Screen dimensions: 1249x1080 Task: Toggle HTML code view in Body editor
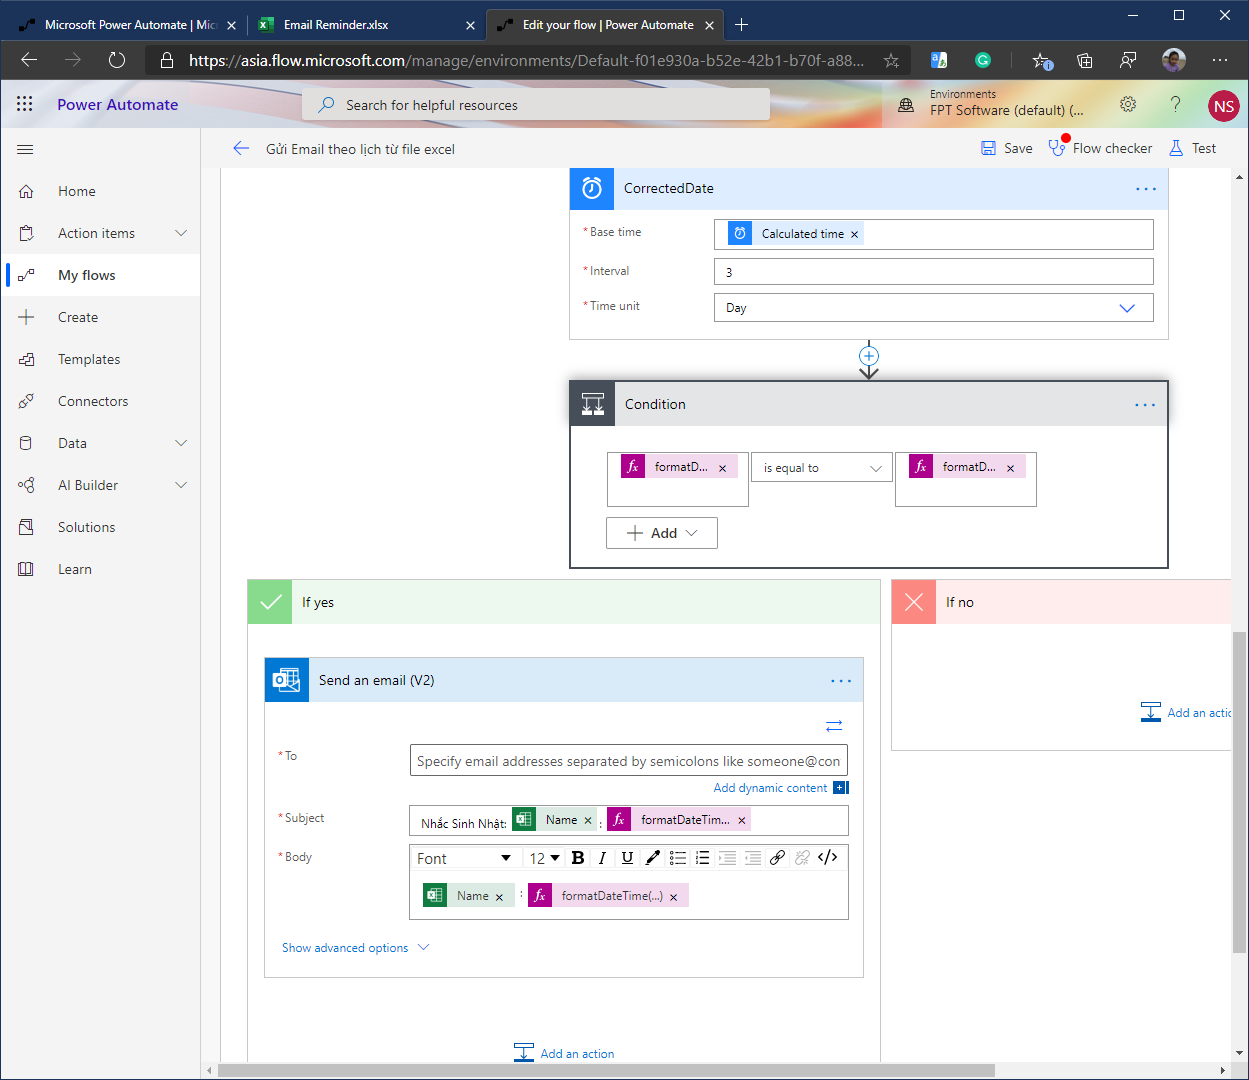pyautogui.click(x=827, y=858)
